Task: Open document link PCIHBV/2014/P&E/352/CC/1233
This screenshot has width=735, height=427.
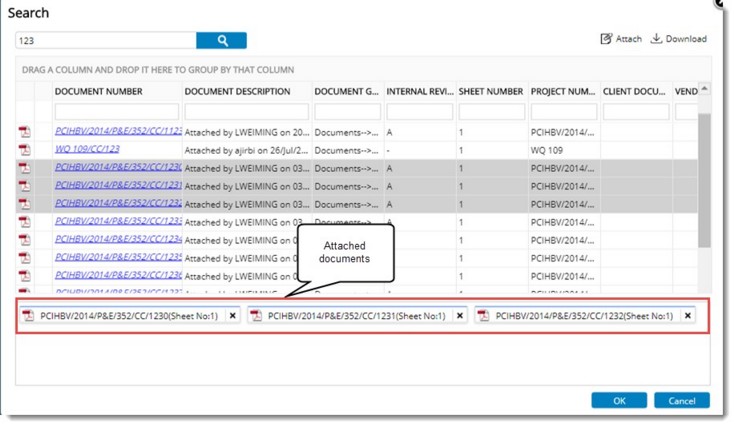Action: (118, 221)
